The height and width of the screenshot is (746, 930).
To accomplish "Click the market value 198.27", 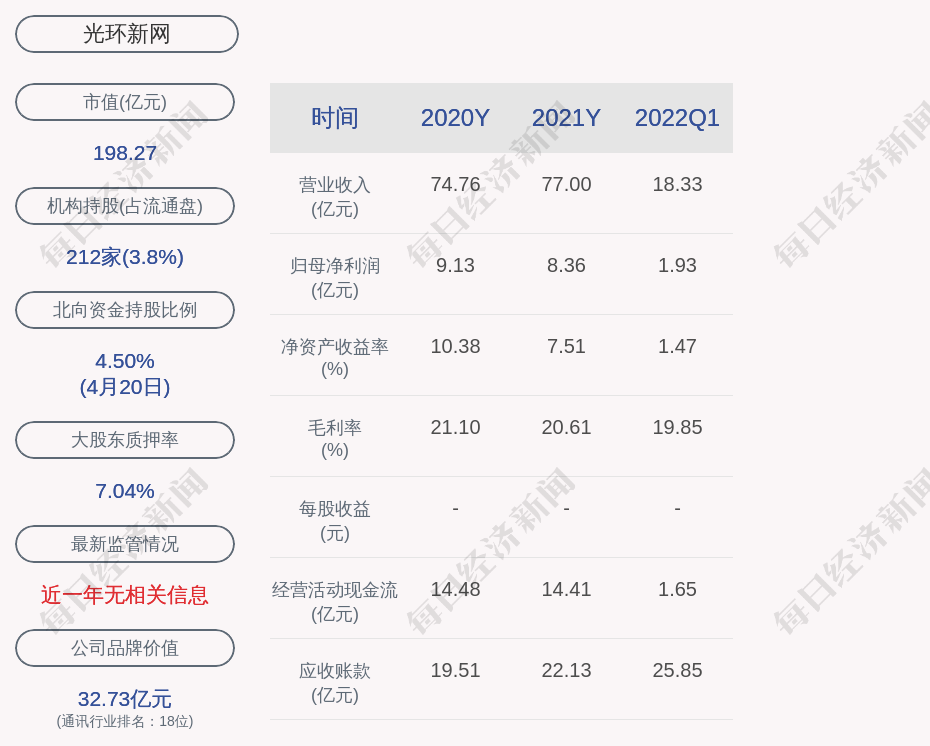I will click(125, 153).
